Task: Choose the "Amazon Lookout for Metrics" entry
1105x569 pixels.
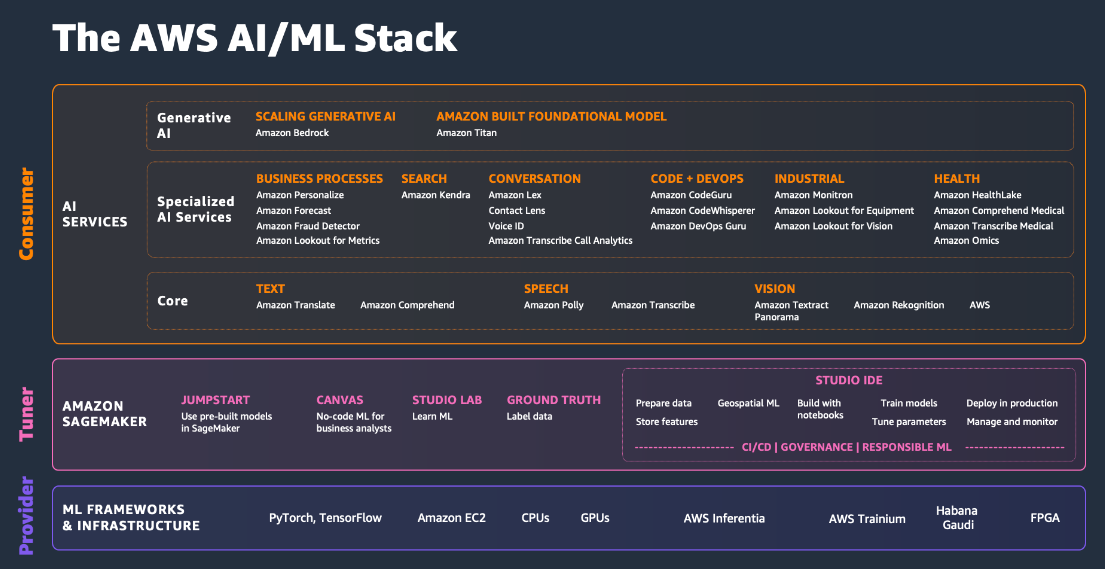Action: pyautogui.click(x=318, y=240)
